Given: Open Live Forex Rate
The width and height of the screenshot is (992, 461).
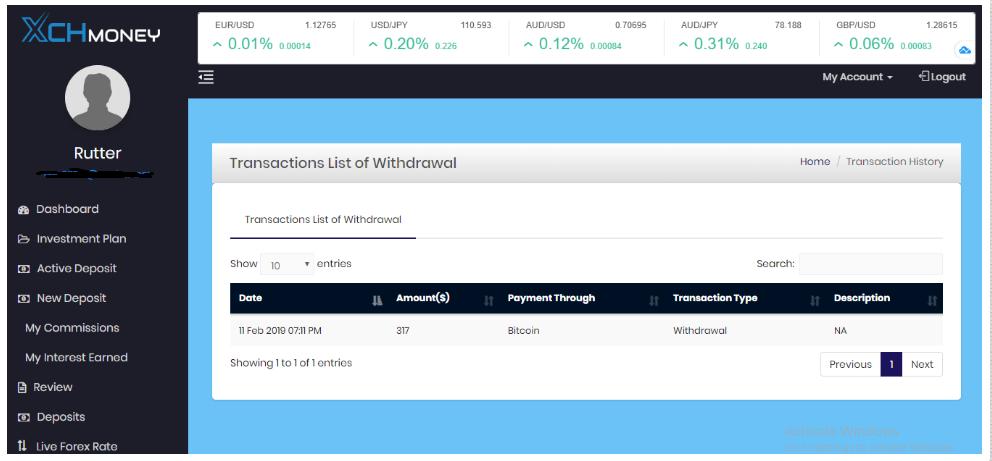Looking at the screenshot, I should coord(77,446).
